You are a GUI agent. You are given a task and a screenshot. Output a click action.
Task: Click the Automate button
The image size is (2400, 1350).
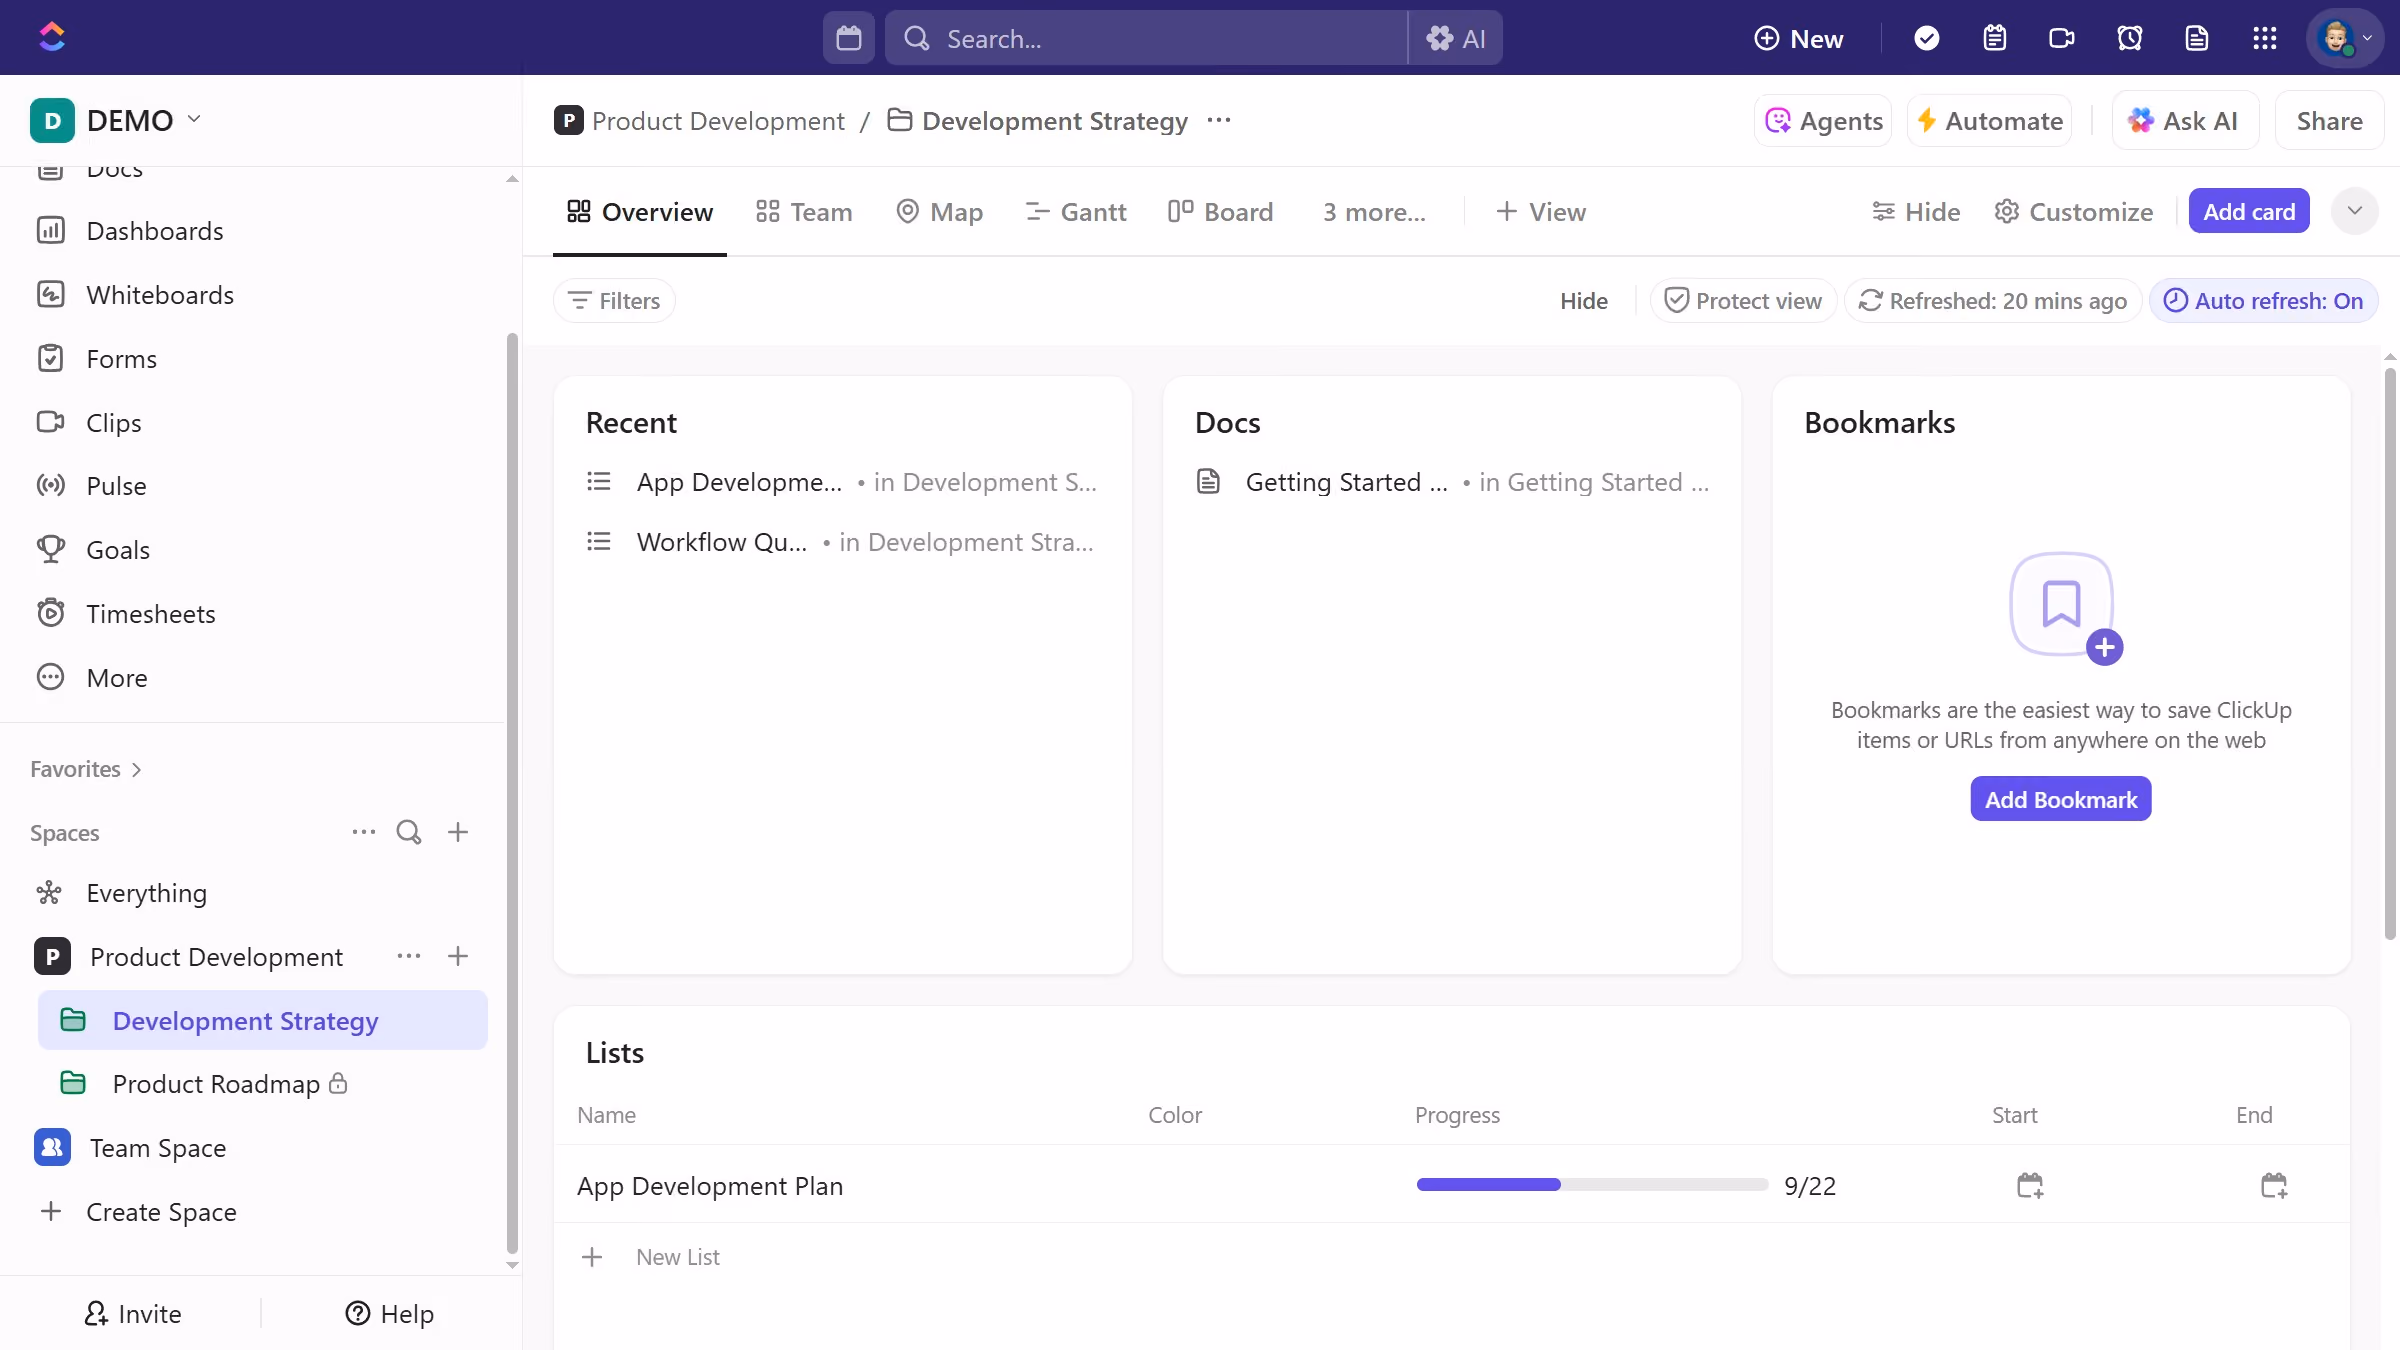pos(1989,121)
